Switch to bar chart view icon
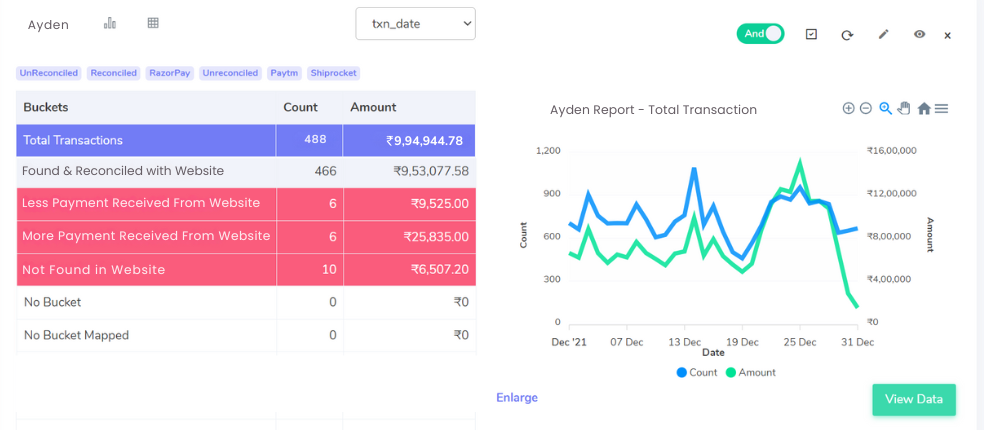984x438 pixels. pyautogui.click(x=110, y=23)
